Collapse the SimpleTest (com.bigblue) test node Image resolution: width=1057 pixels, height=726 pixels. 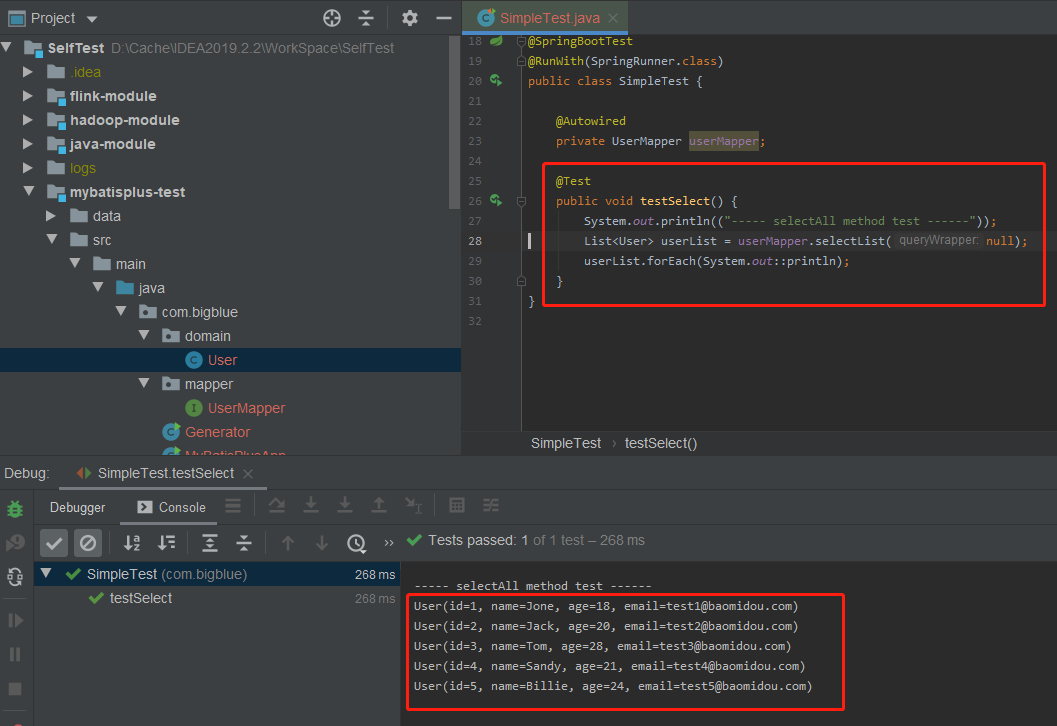click(46, 574)
